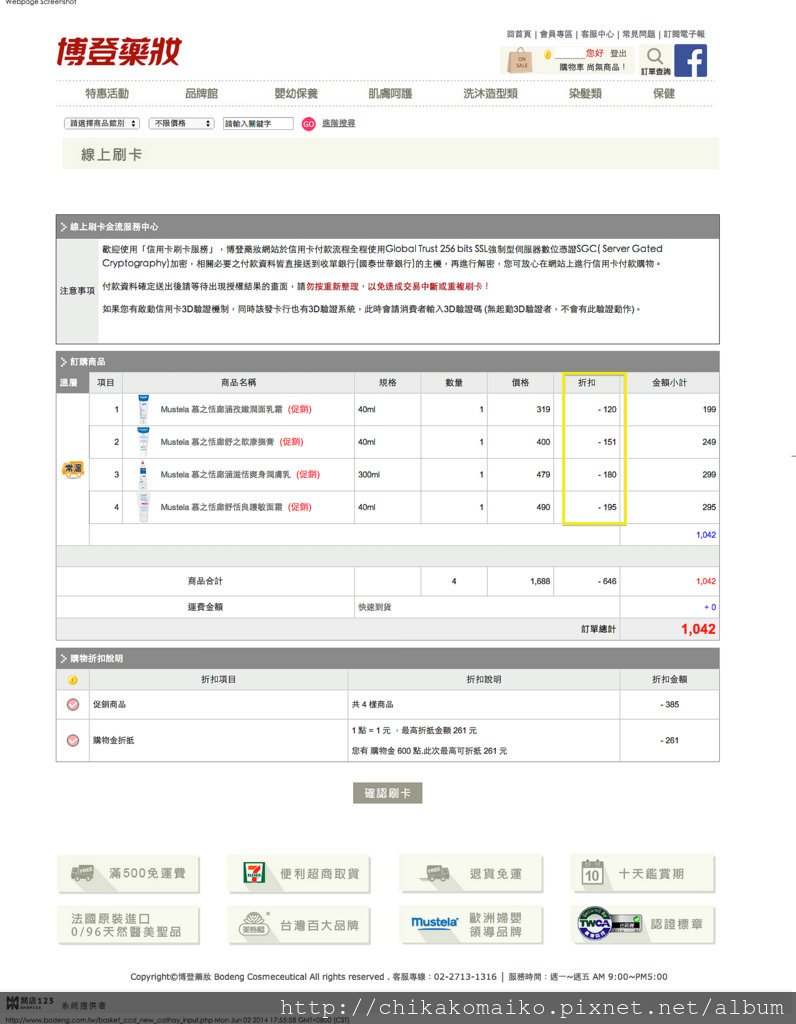The height and width of the screenshot is (1024, 796).
Task: Open the 保健 menu
Action: (664, 93)
